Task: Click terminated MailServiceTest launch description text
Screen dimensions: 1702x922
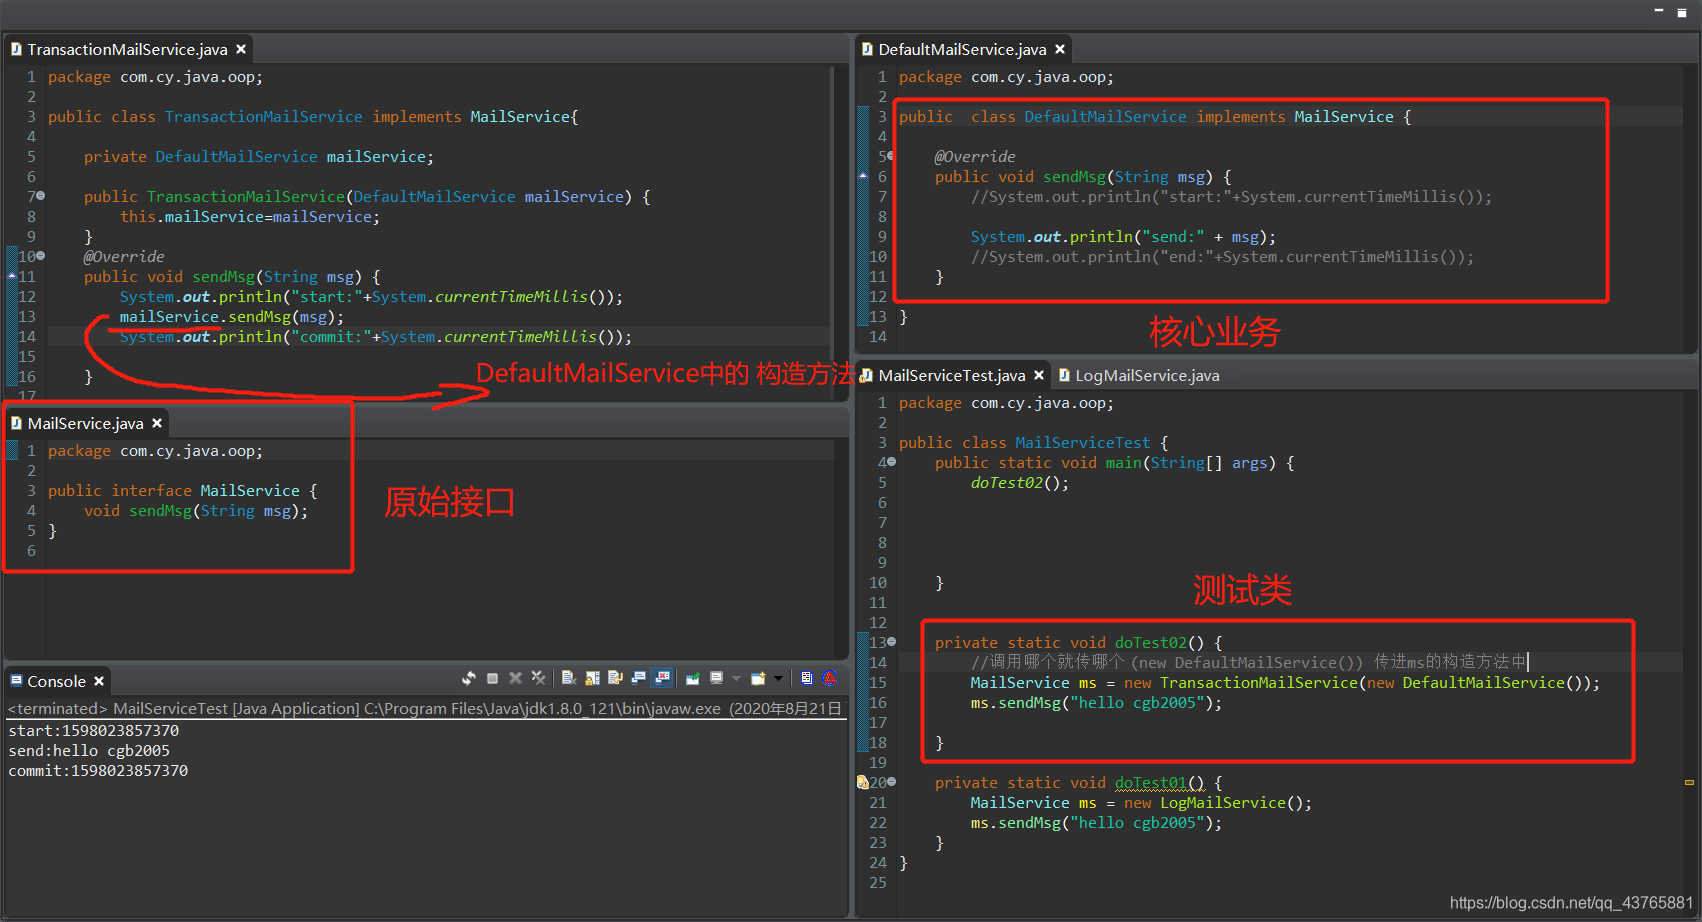Action: pos(425,709)
